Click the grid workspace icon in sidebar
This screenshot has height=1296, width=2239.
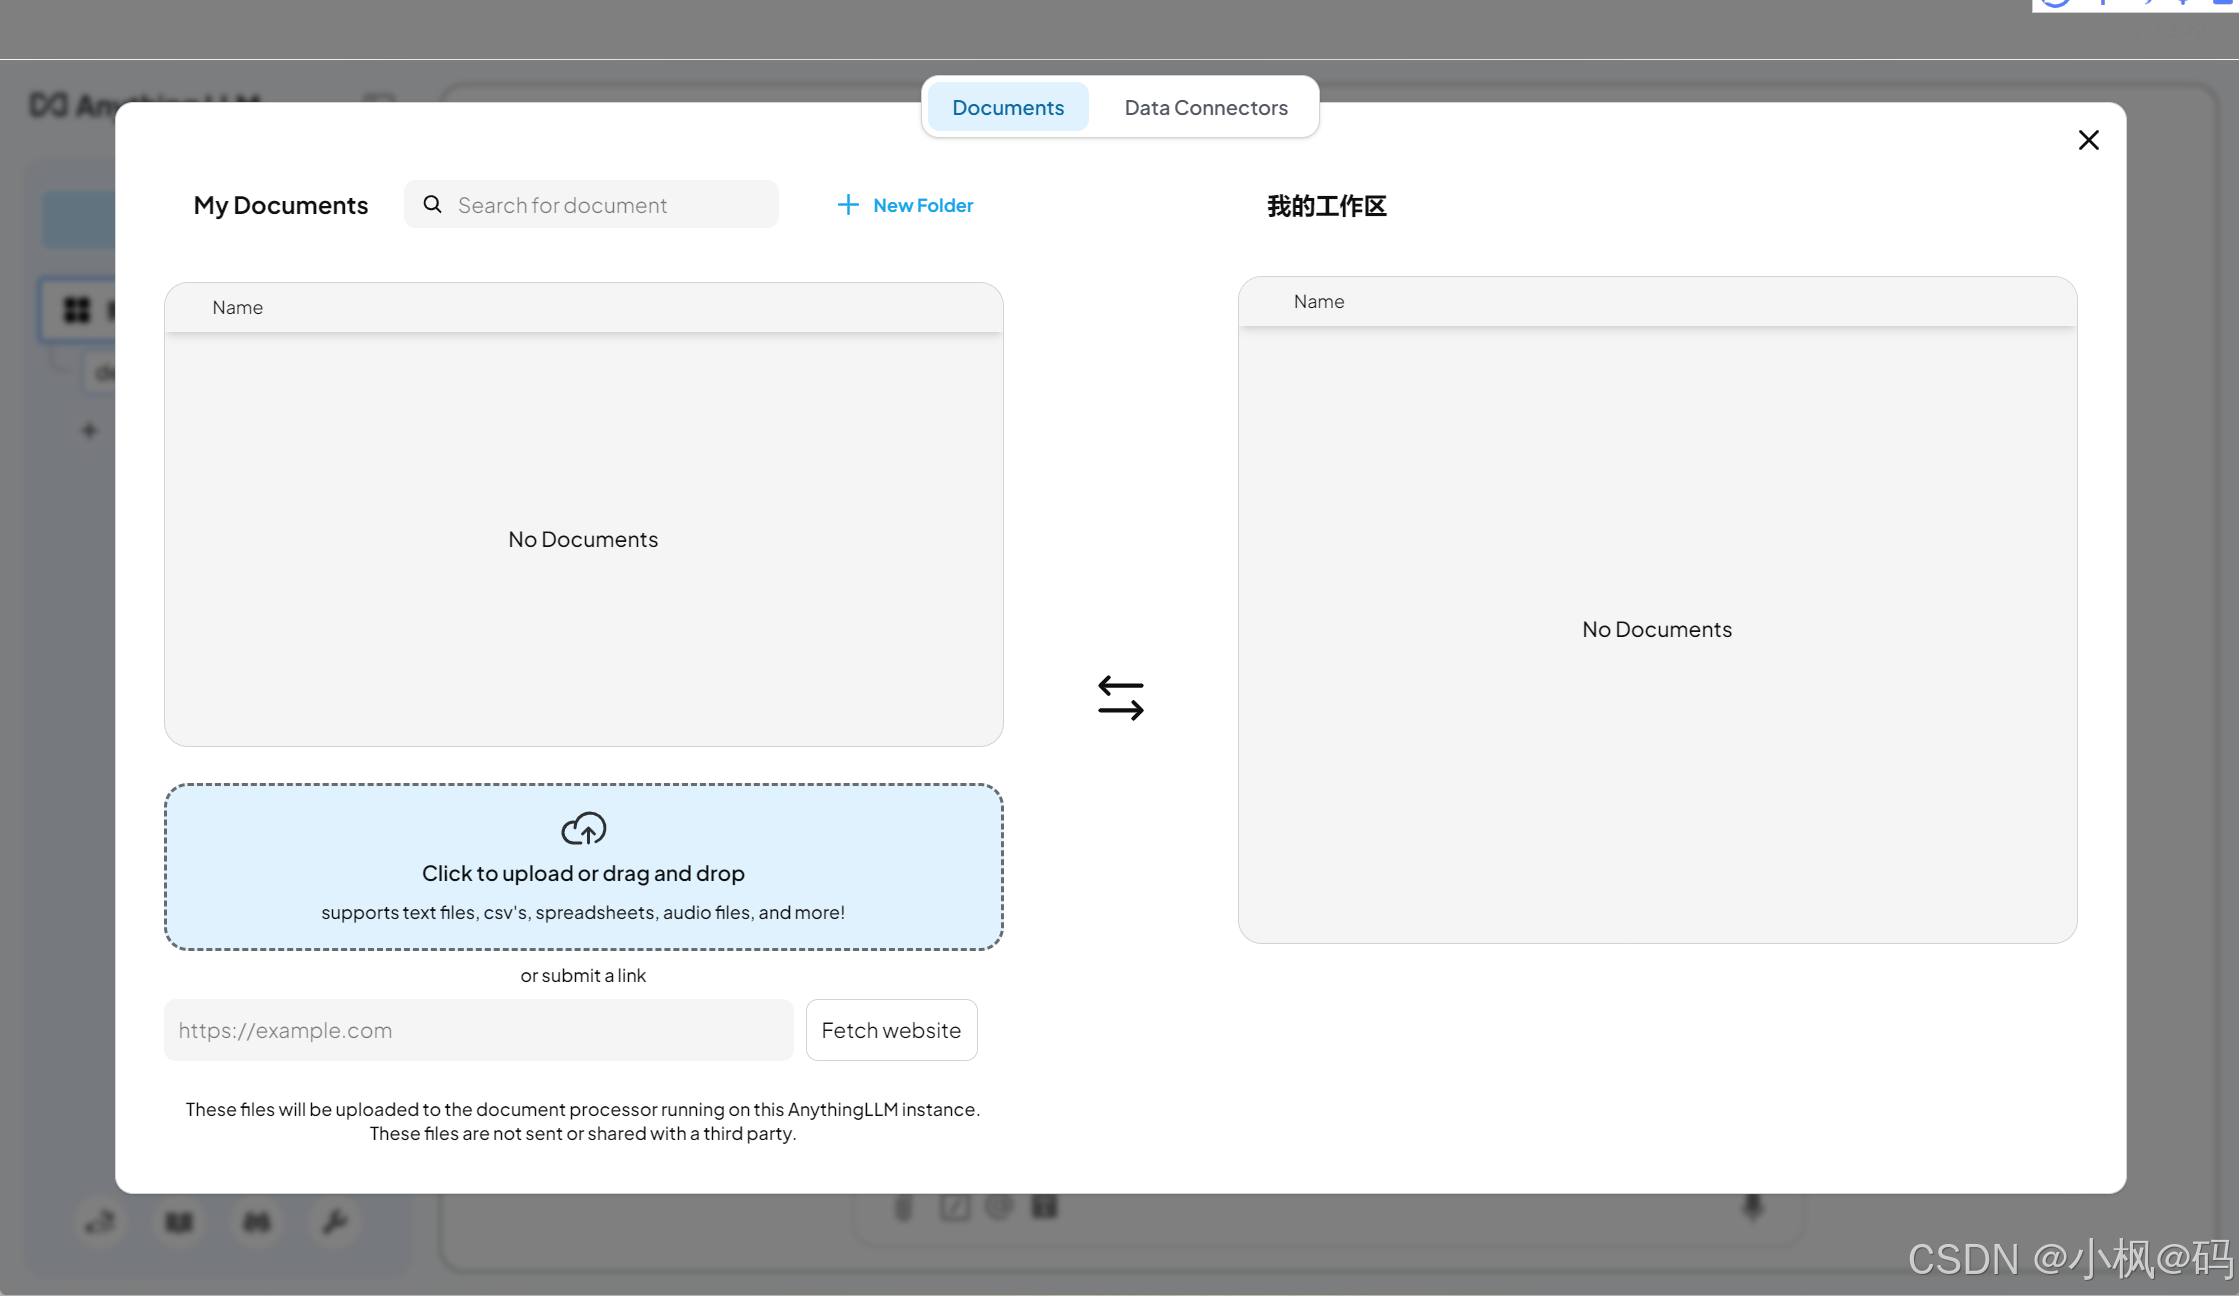pos(77,310)
